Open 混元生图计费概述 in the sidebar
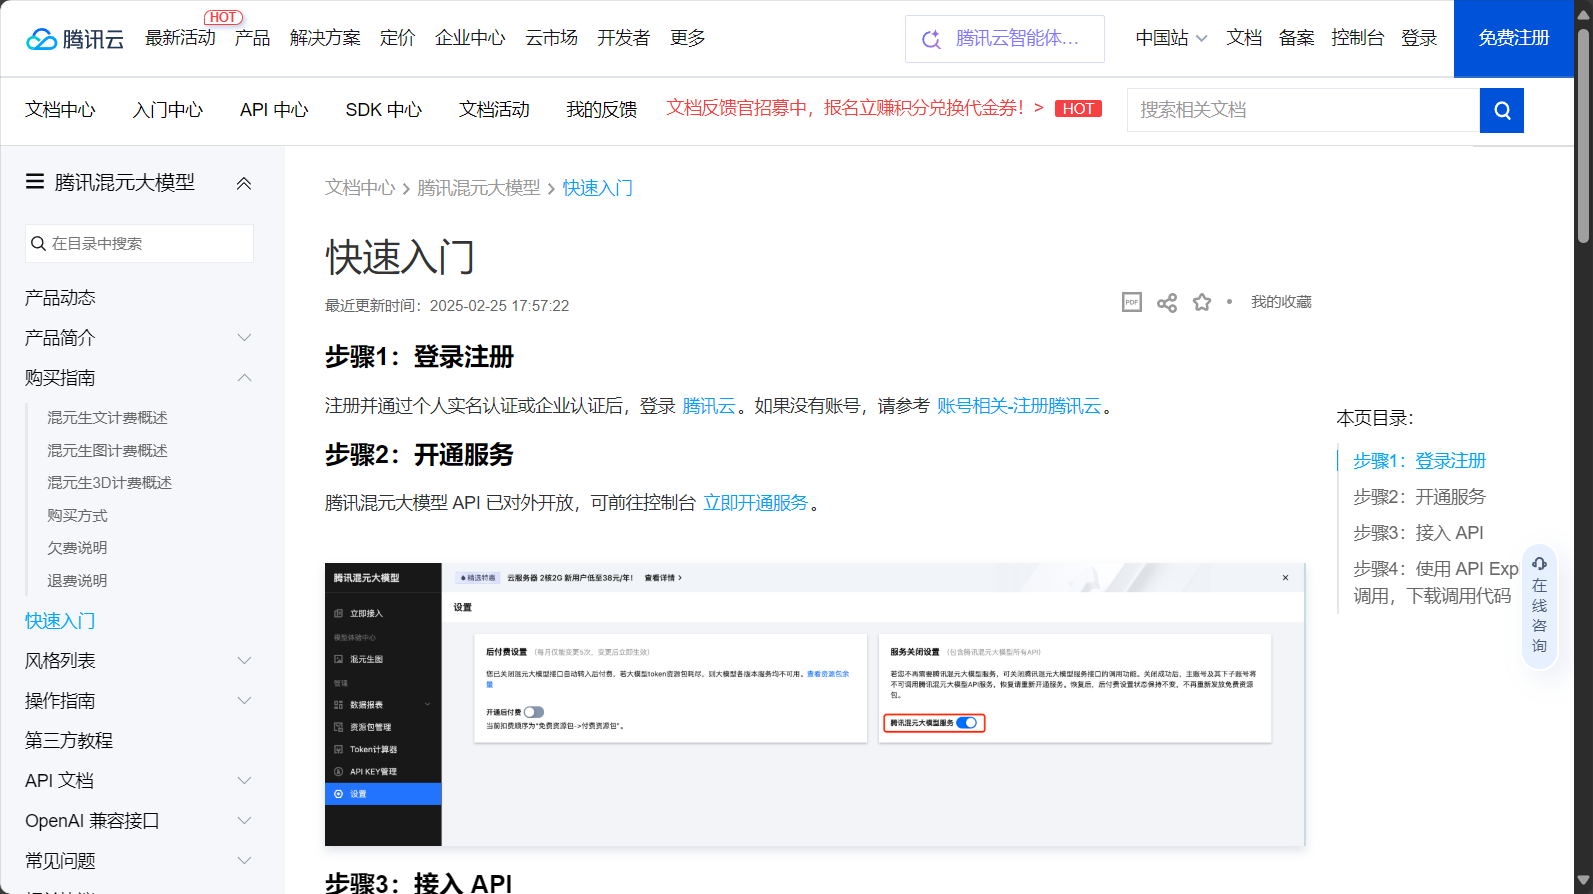 [107, 451]
